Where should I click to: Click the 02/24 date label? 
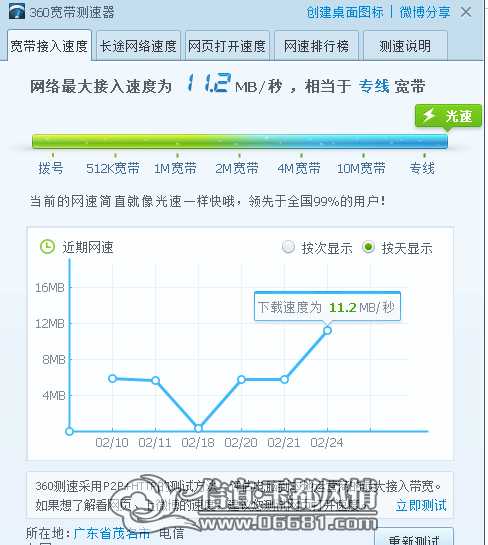(327, 442)
